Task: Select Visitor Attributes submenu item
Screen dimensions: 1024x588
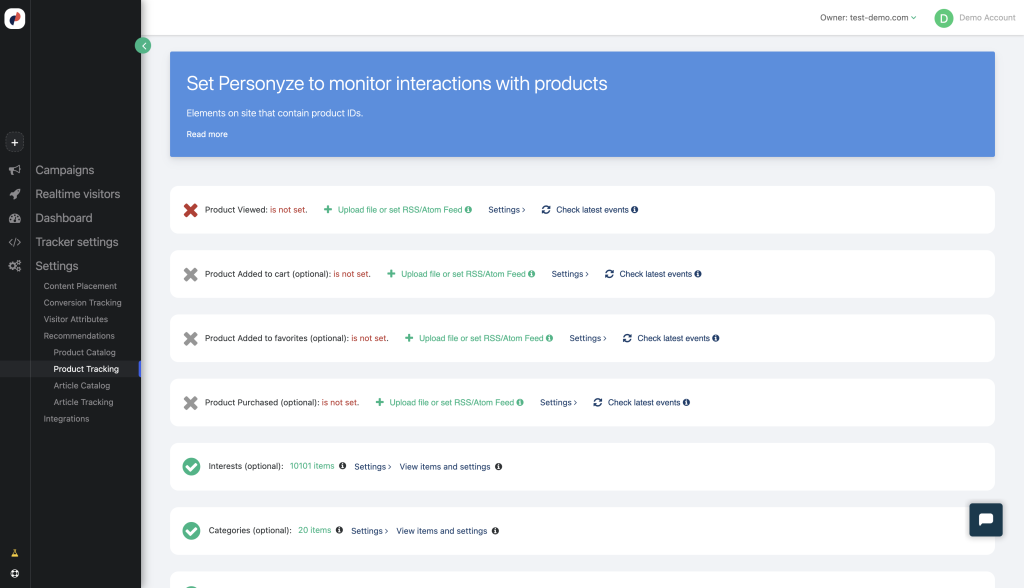Action: pyautogui.click(x=76, y=319)
